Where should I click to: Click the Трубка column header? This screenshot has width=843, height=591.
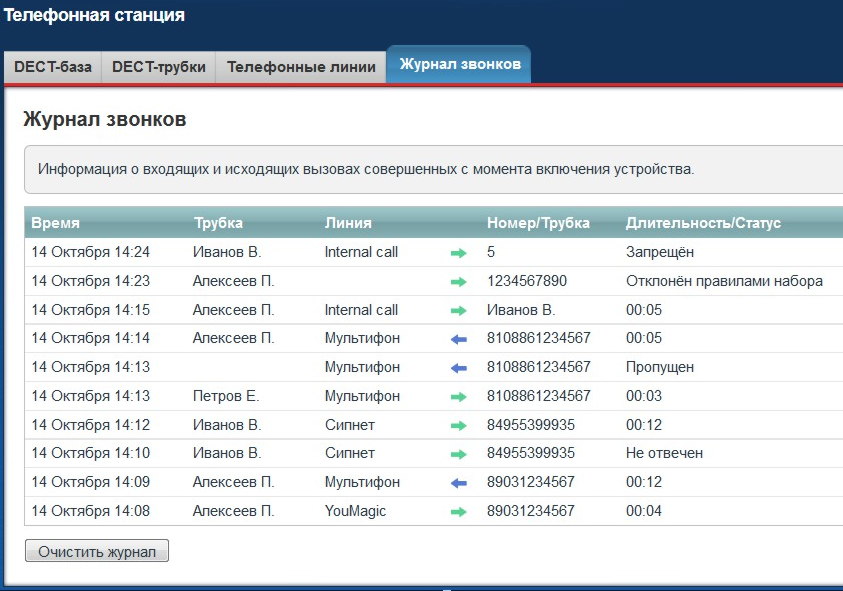click(218, 223)
